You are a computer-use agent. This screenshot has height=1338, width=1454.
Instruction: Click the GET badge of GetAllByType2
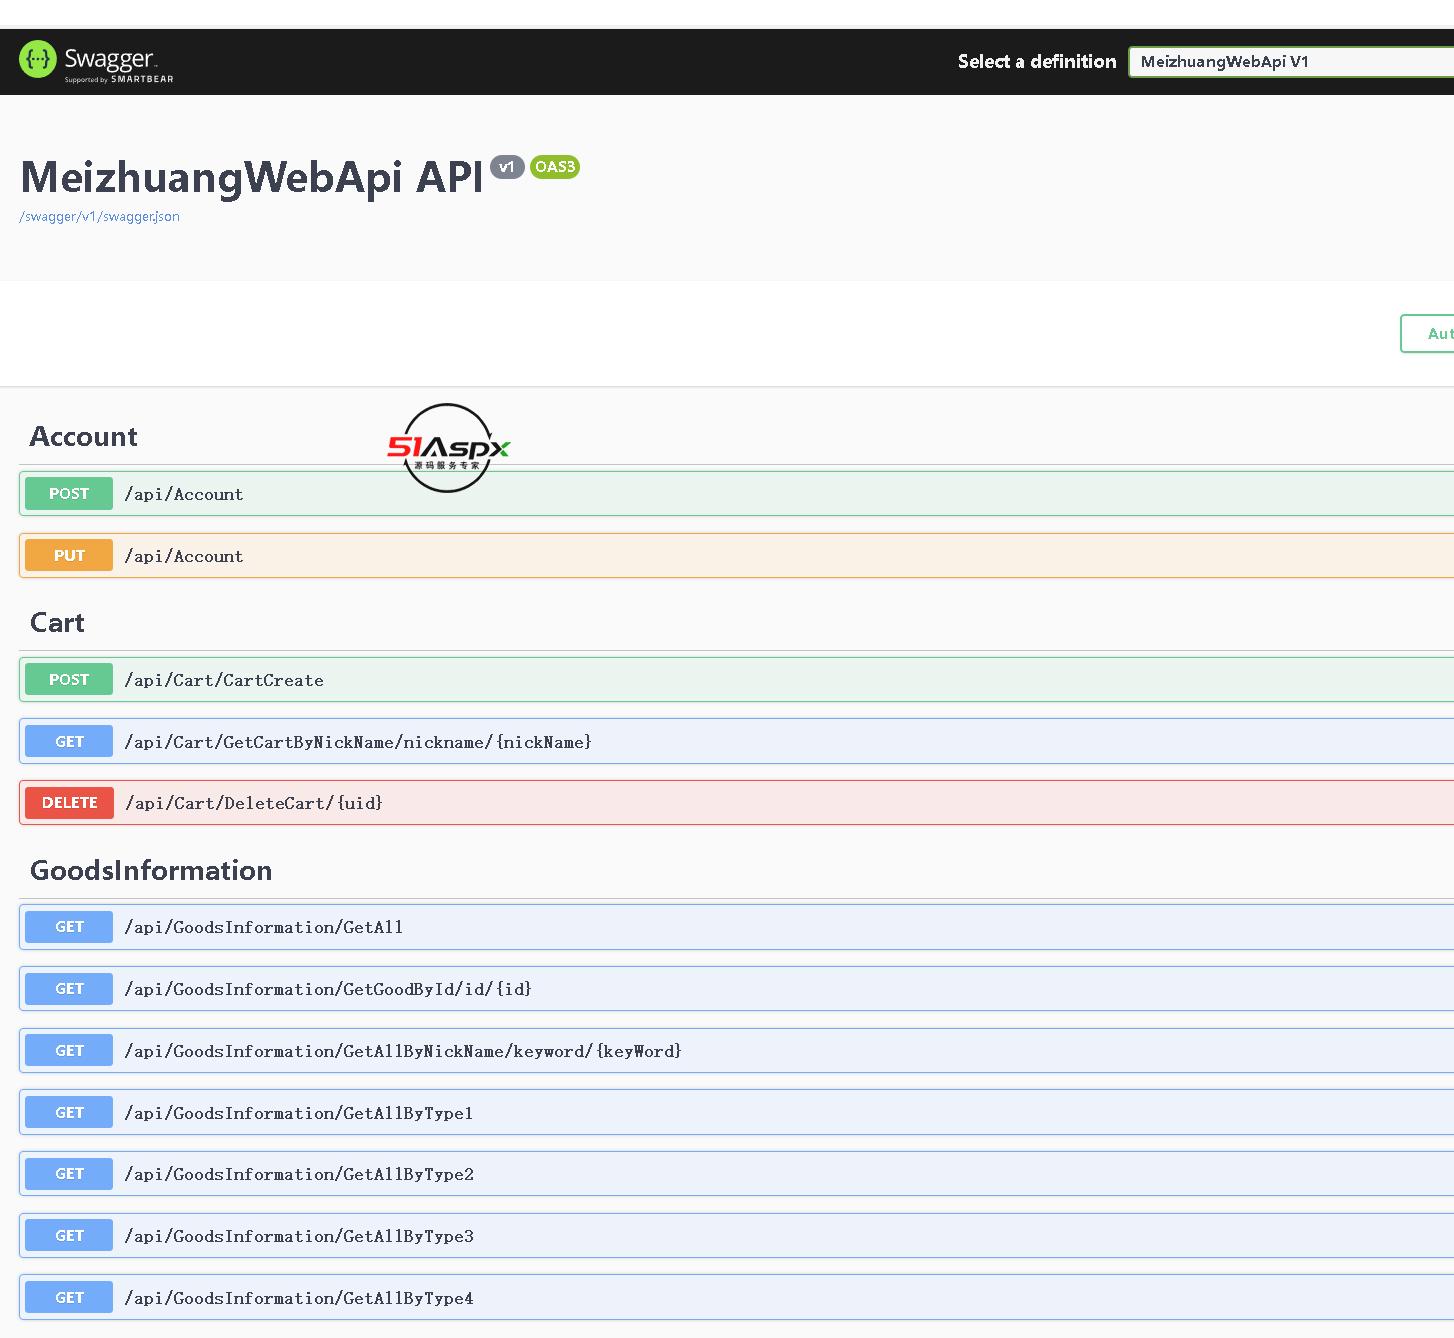click(69, 1174)
